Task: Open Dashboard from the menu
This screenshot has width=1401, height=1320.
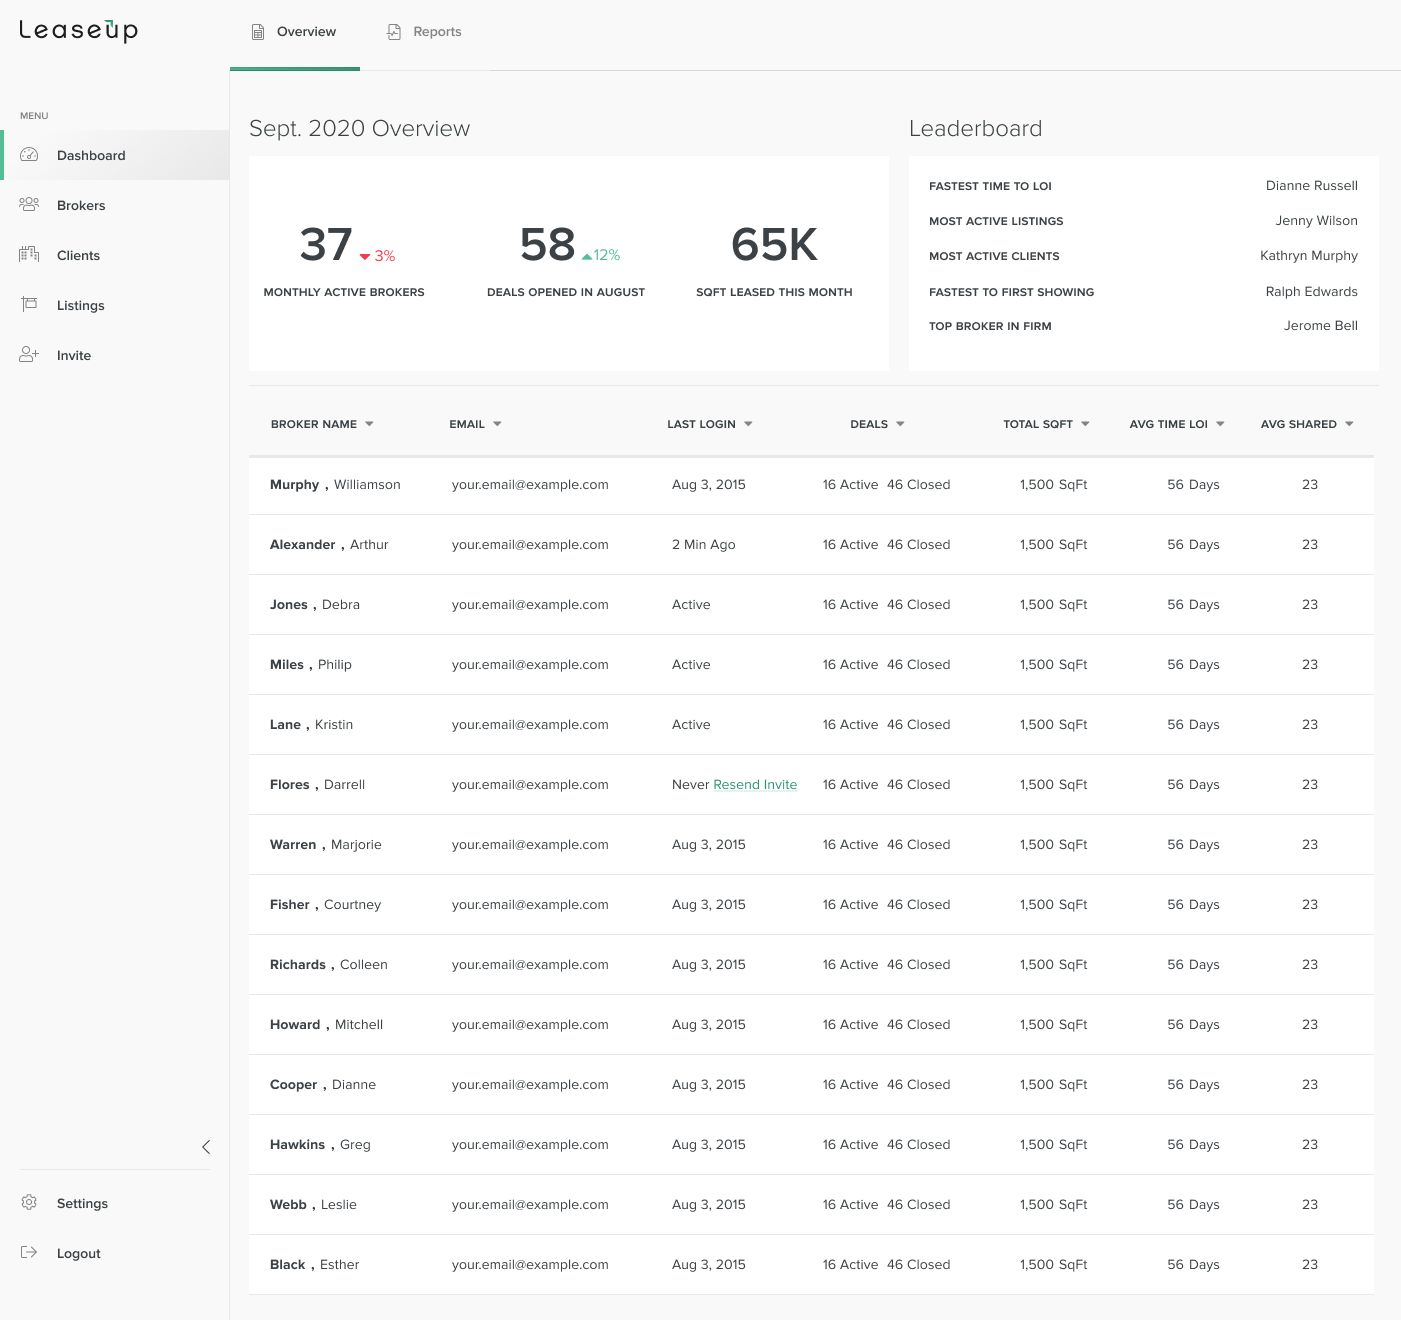Action: tap(115, 155)
